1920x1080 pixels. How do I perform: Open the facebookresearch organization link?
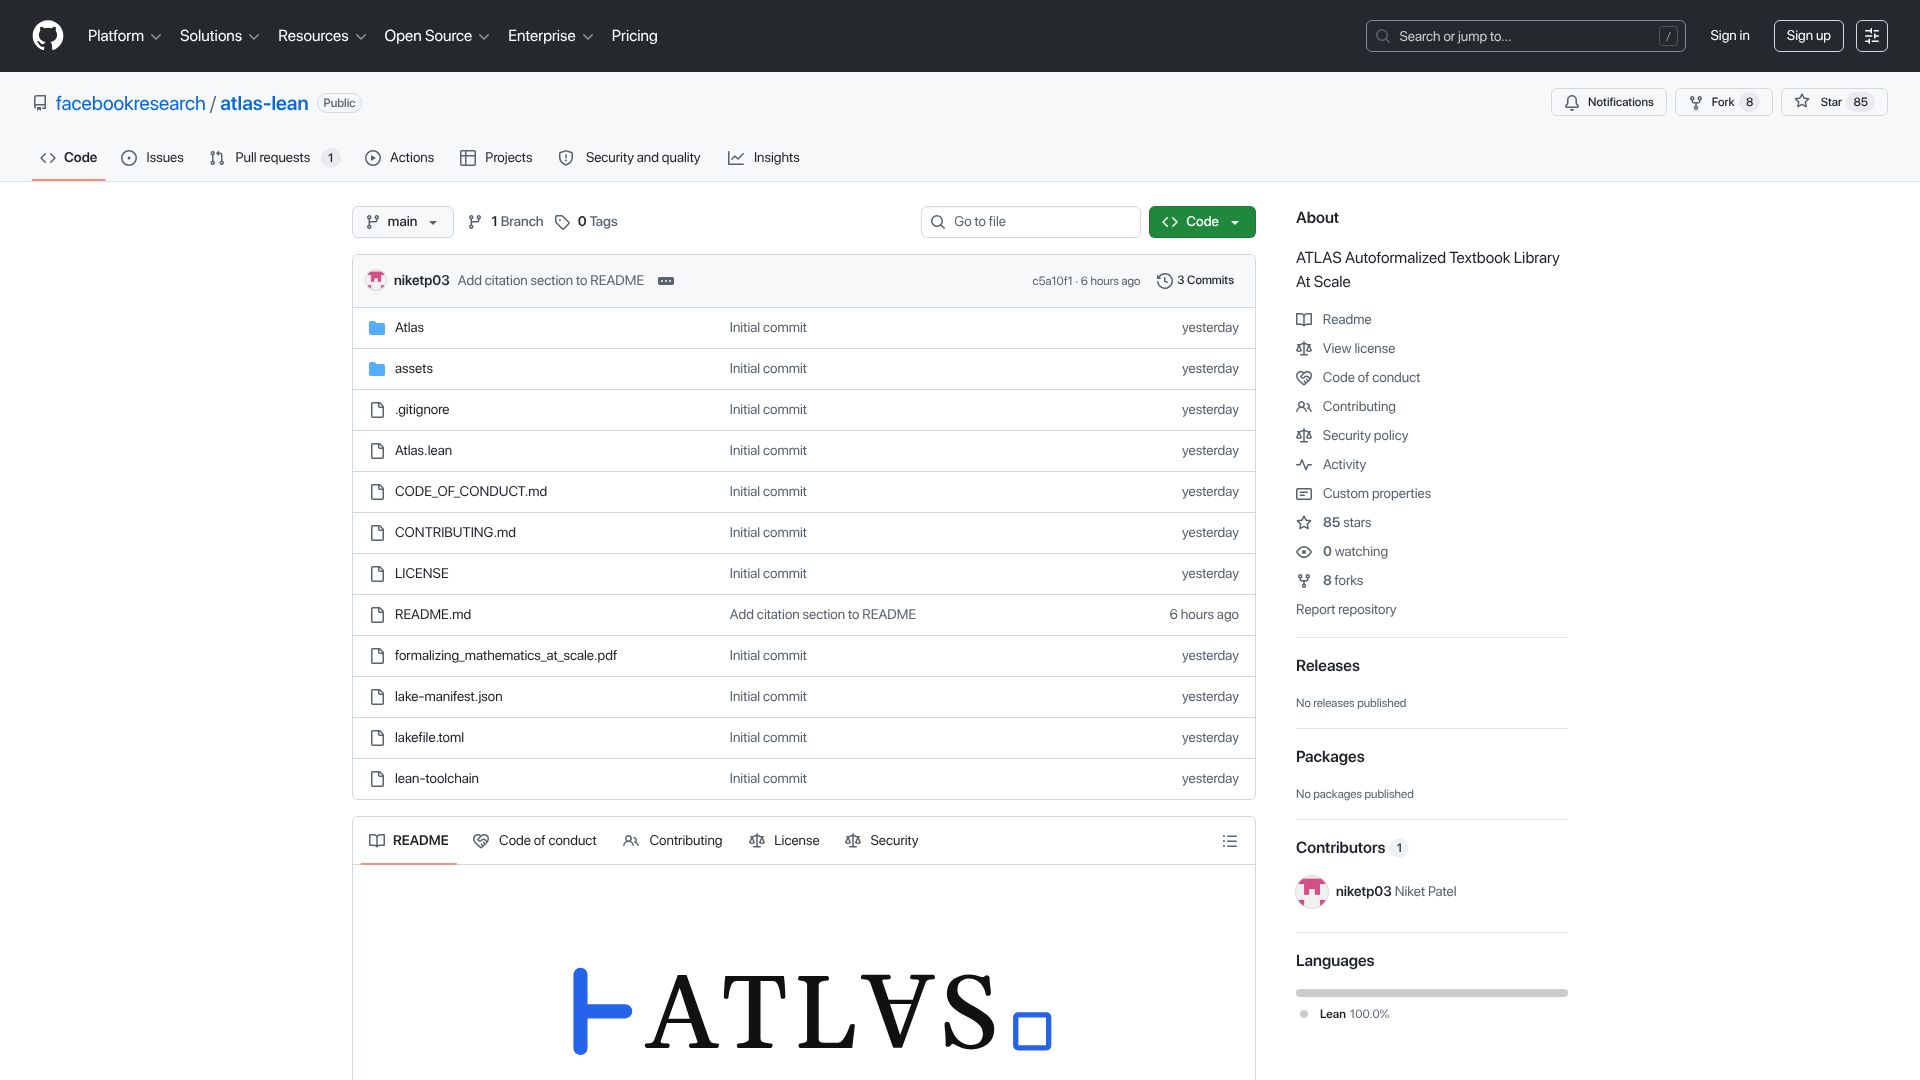tap(130, 104)
